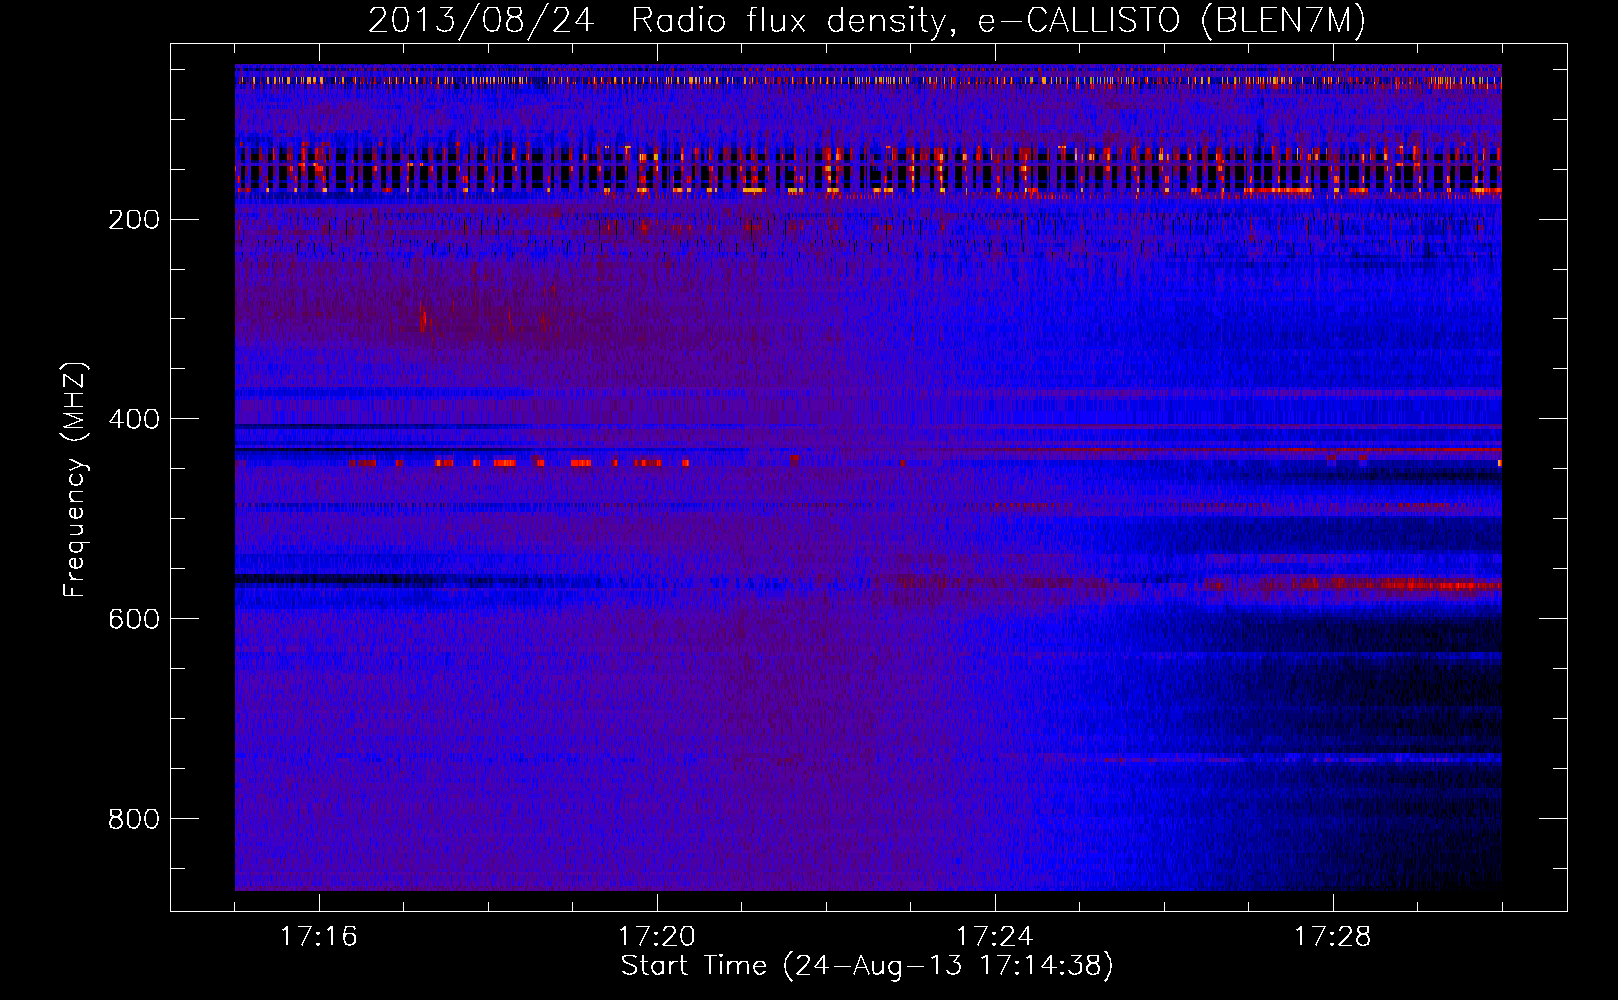Click the plot title 'Radio flux density, e-CALLISTO (BLEN7M)'
The width and height of the screenshot is (1618, 1000).
[x=999, y=20]
